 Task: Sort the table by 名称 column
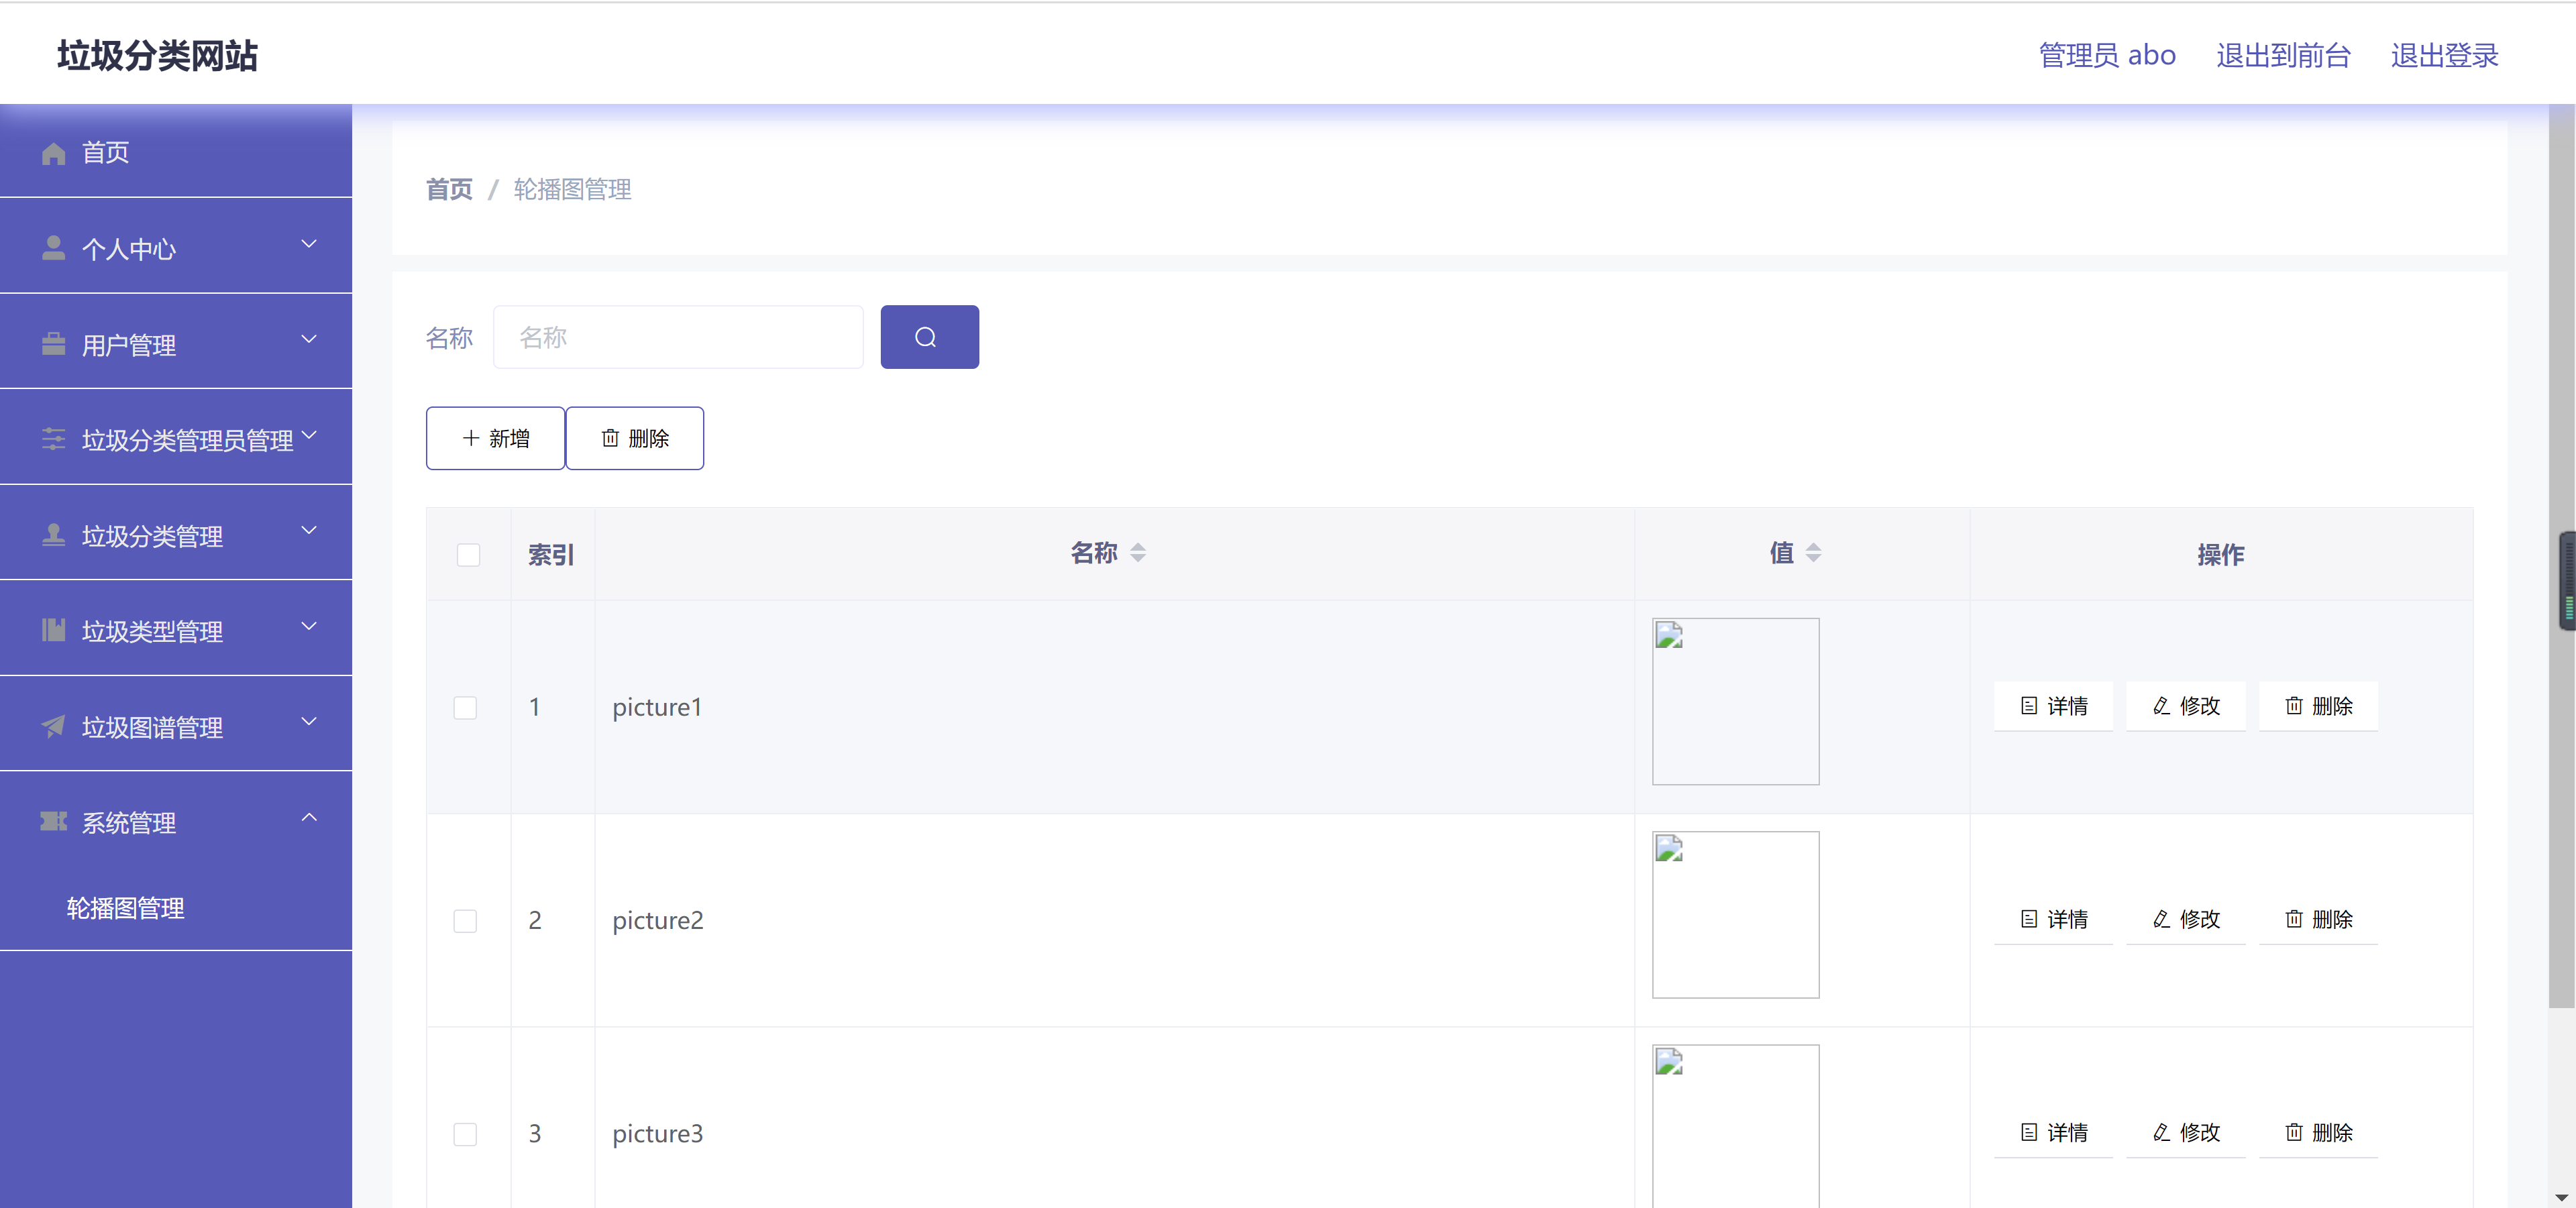[1137, 553]
